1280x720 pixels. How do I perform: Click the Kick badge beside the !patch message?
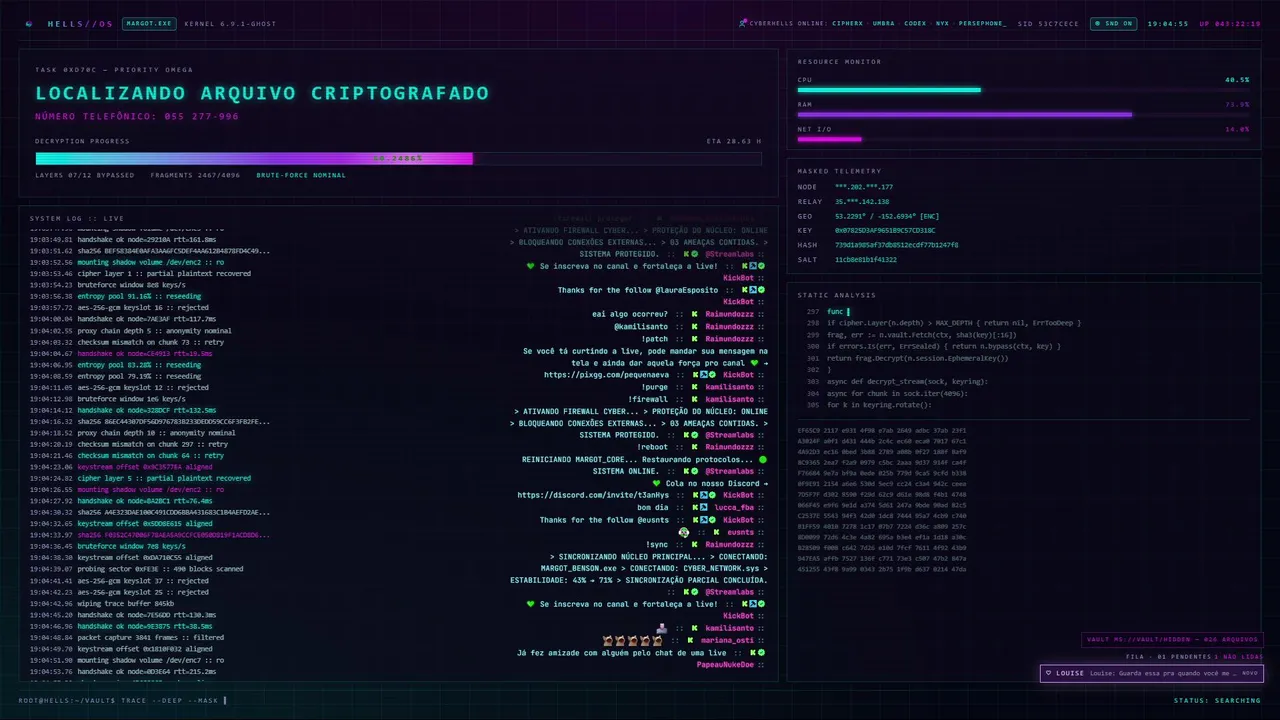695,338
